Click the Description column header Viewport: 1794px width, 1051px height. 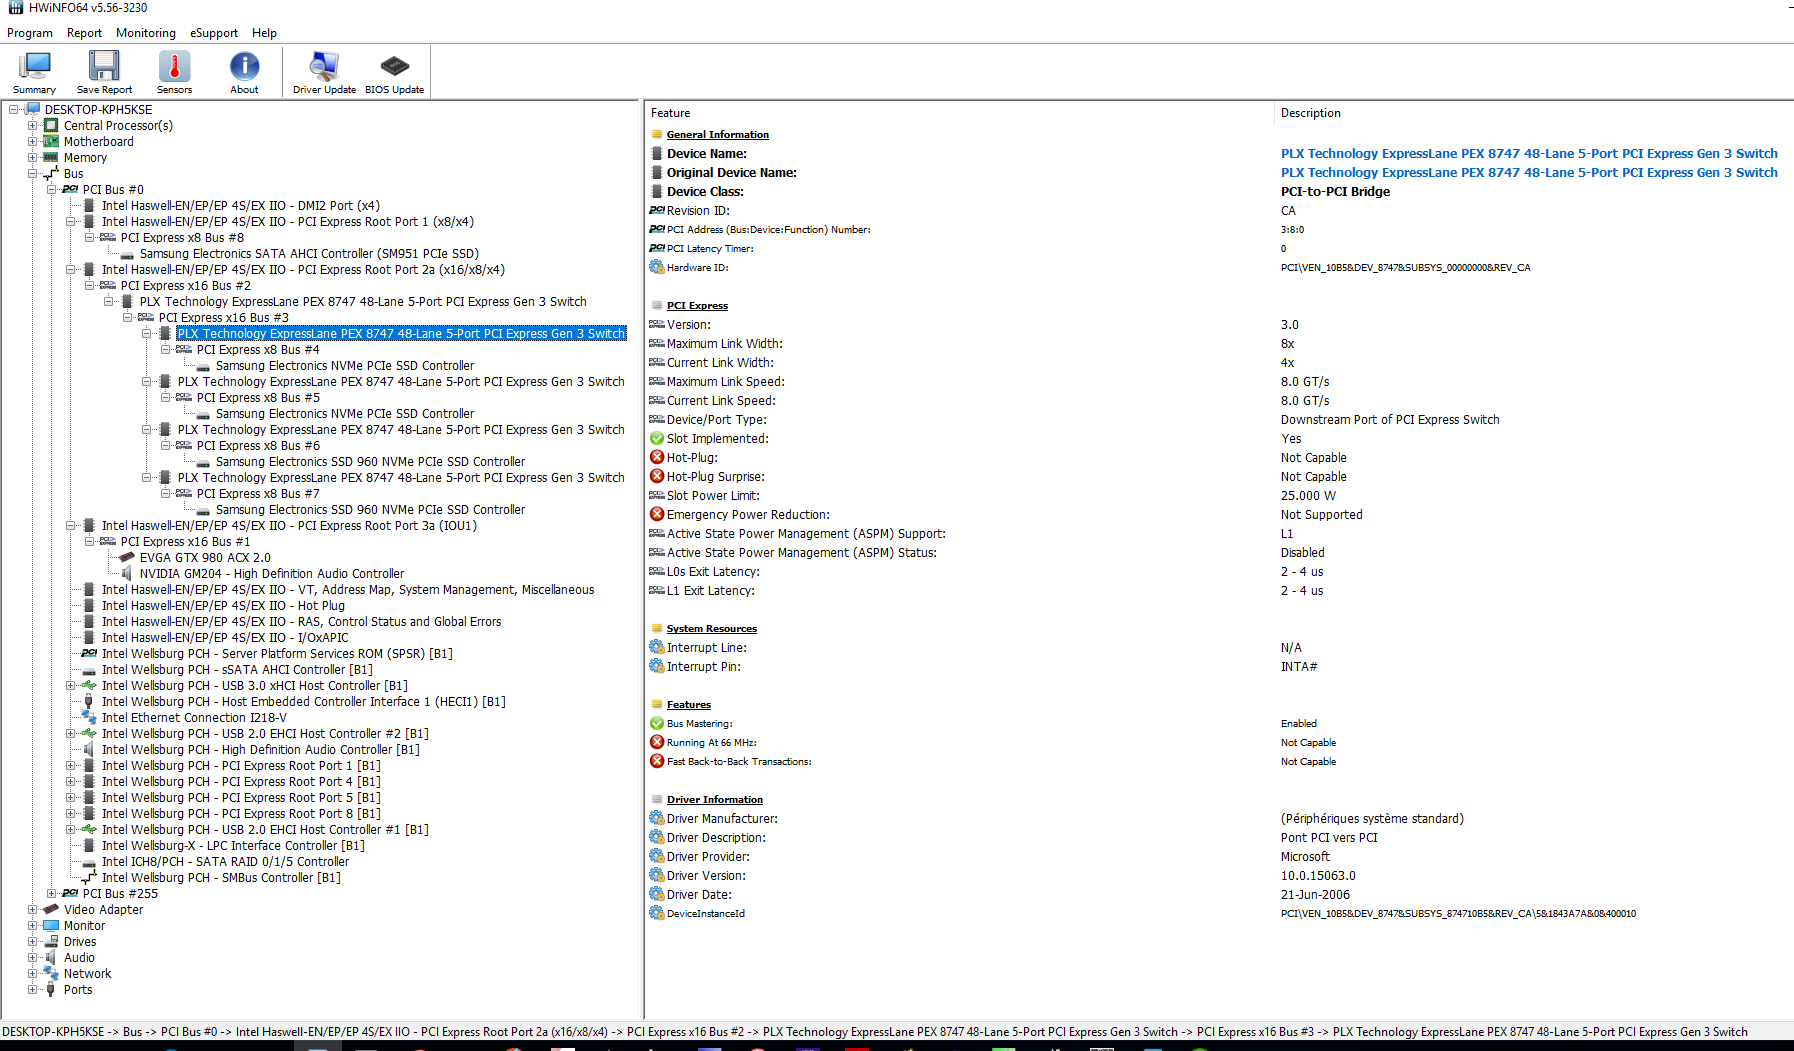(x=1310, y=113)
